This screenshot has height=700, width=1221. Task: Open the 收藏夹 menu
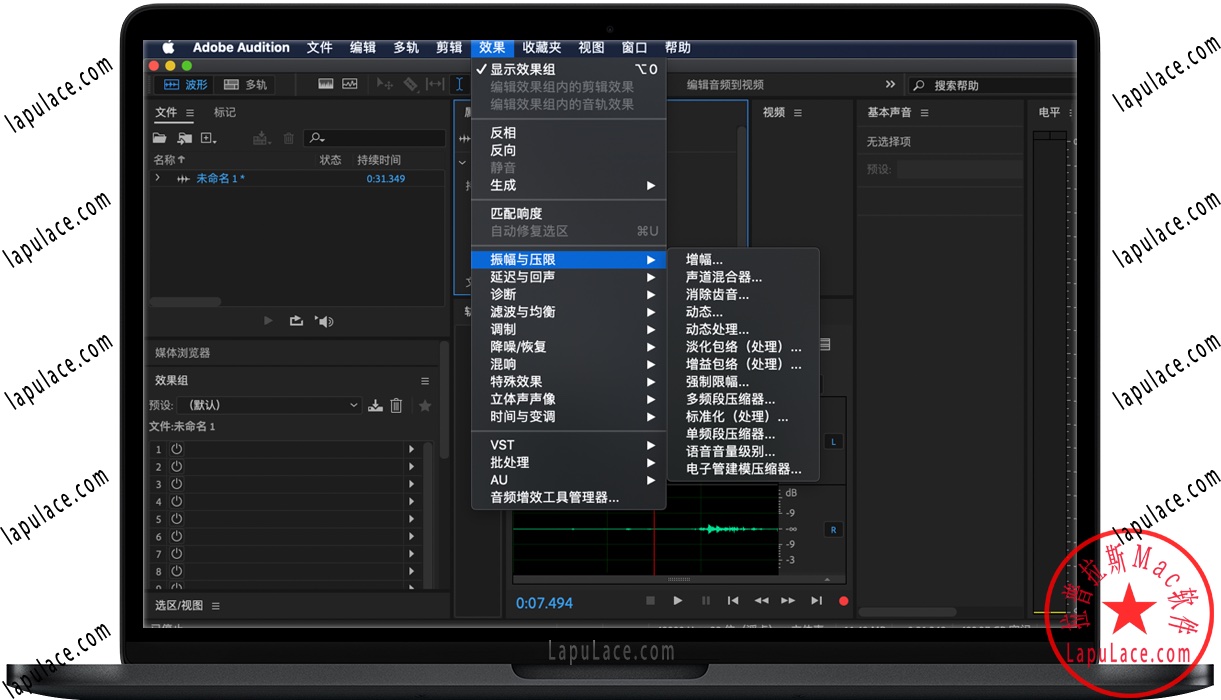pyautogui.click(x=541, y=47)
